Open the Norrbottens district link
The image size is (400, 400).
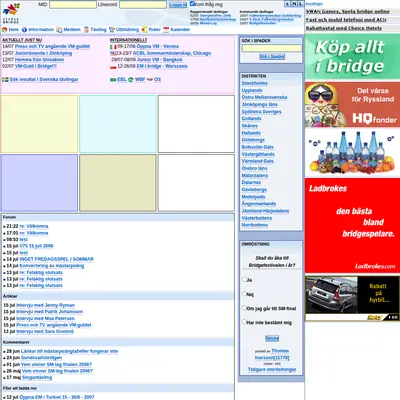255,225
